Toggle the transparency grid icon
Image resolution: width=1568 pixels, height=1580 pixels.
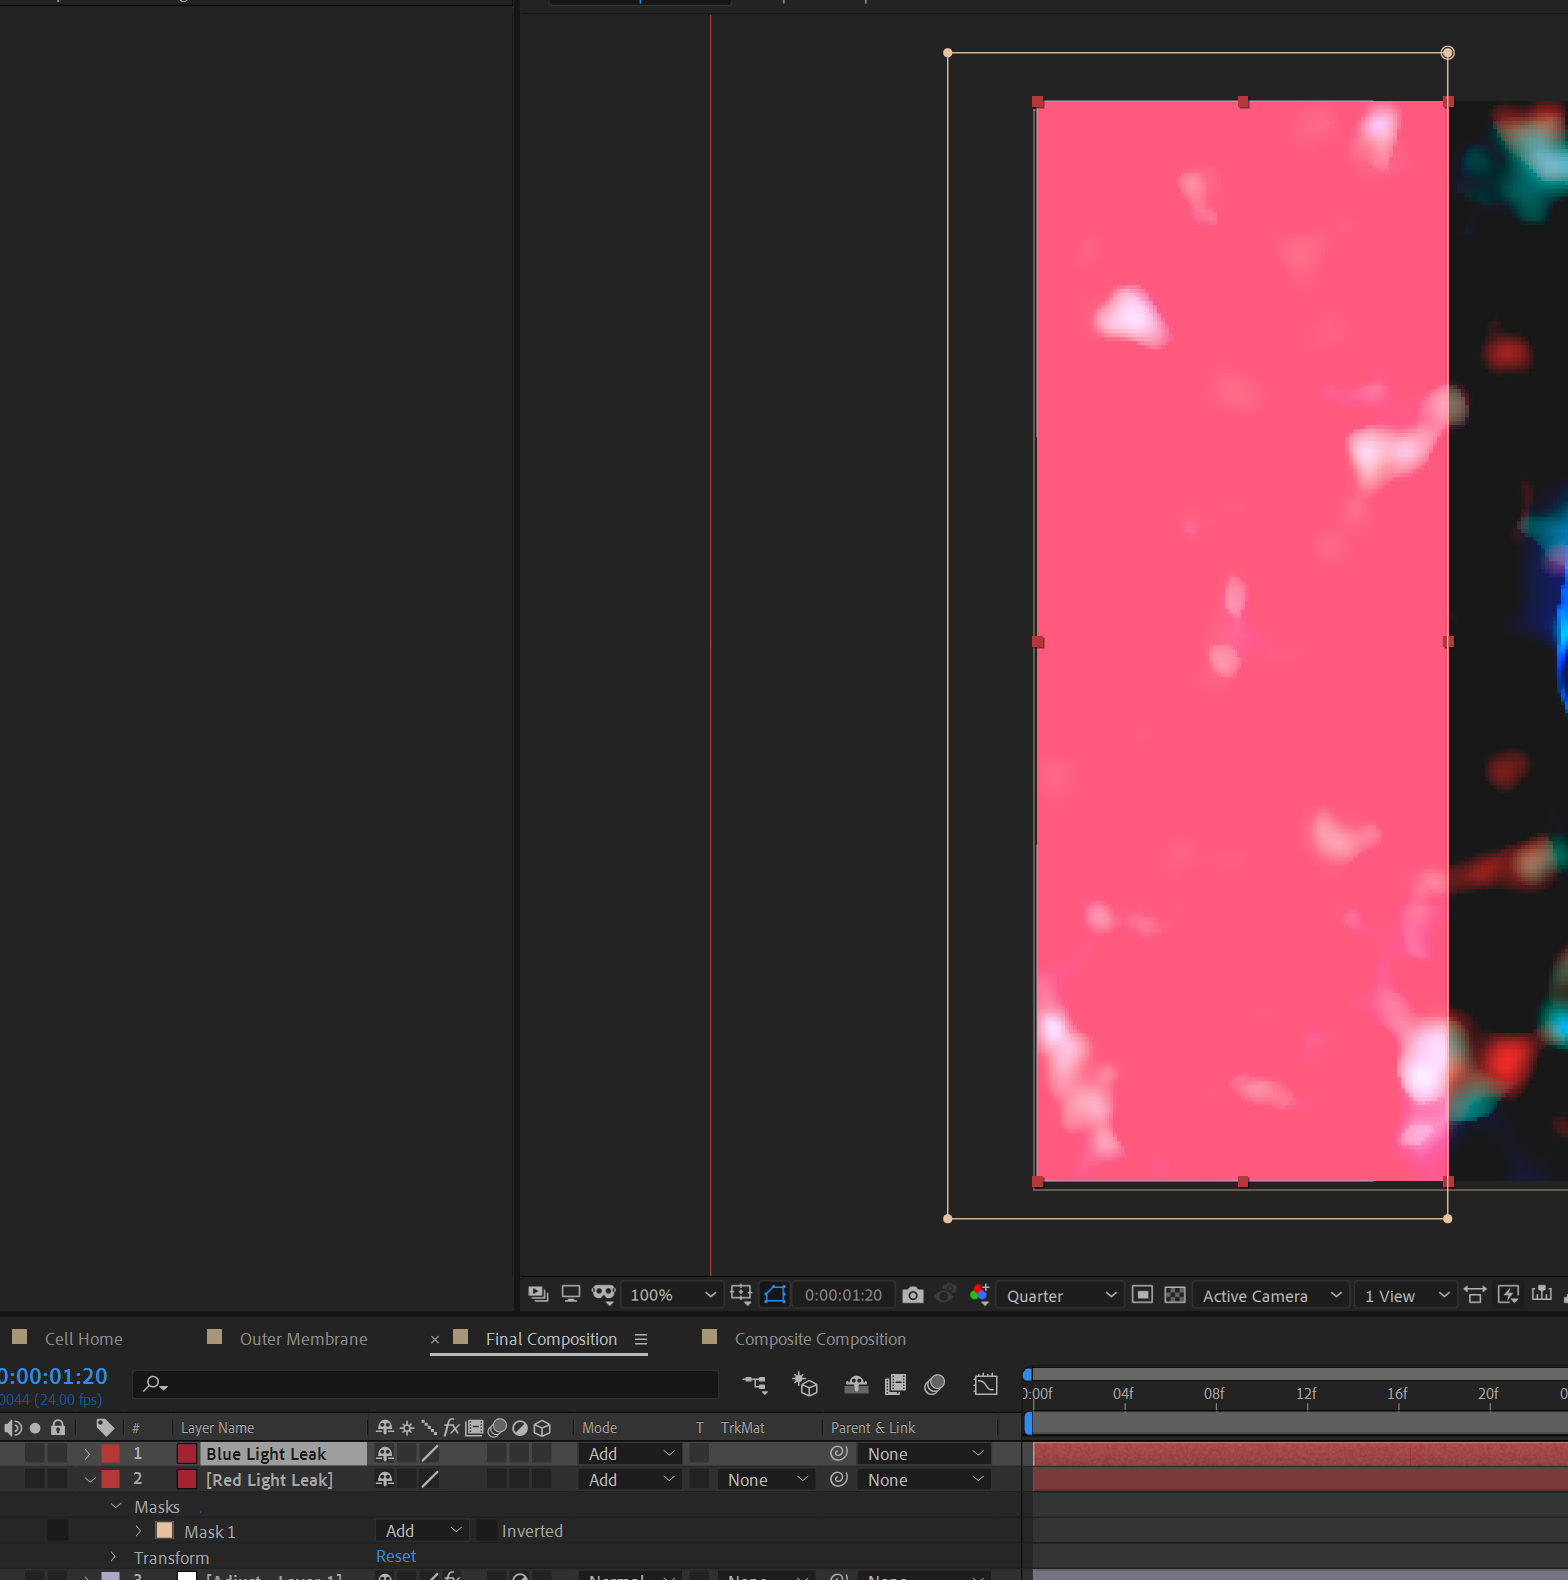(1175, 1295)
